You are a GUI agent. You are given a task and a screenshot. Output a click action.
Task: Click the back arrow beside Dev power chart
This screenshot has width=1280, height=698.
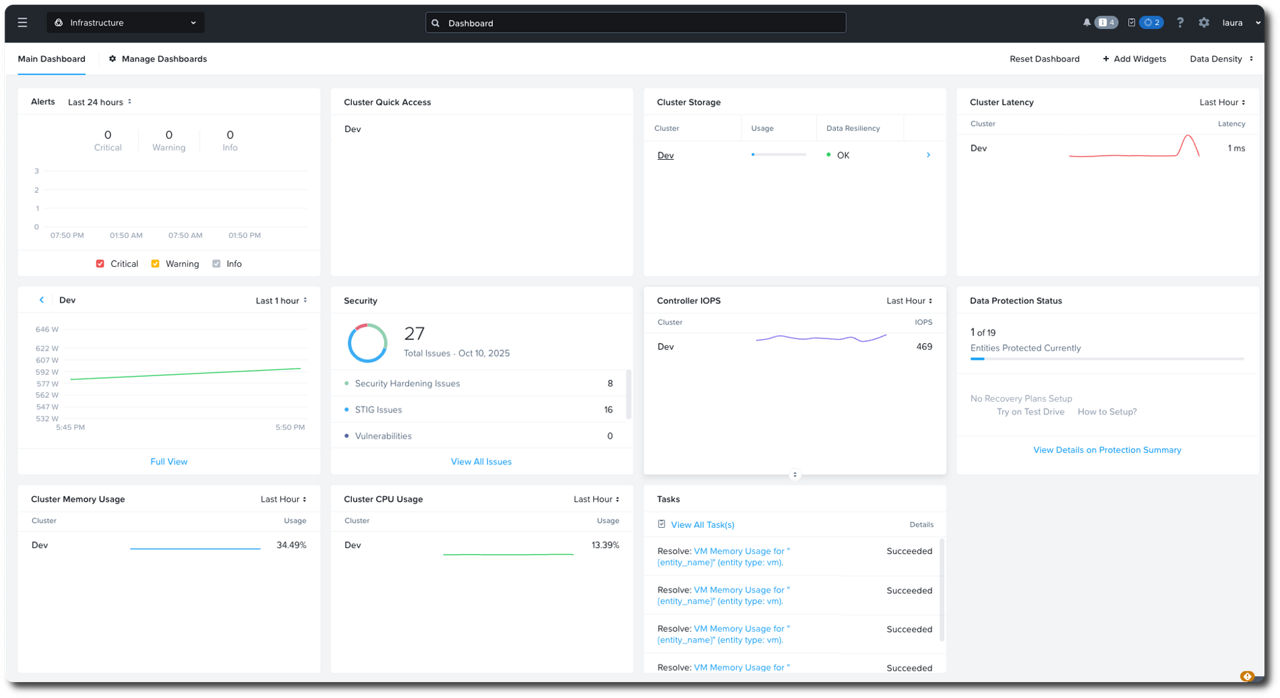pos(42,300)
